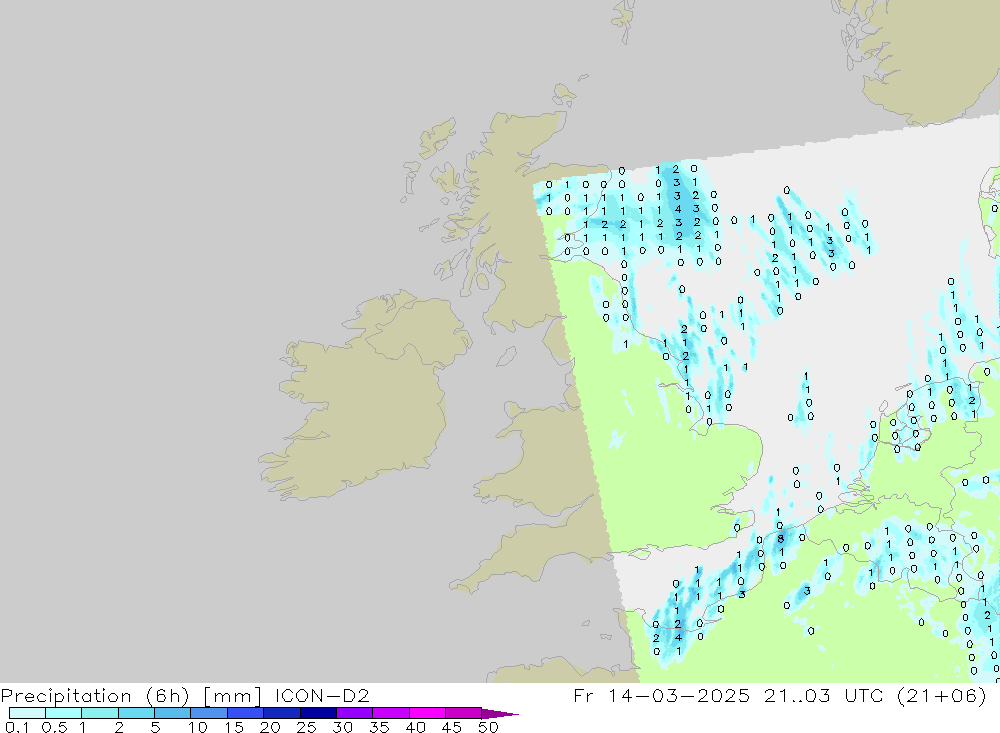This screenshot has width=1000, height=733.
Task: Click the '40' legend scale label
Action: point(416,727)
